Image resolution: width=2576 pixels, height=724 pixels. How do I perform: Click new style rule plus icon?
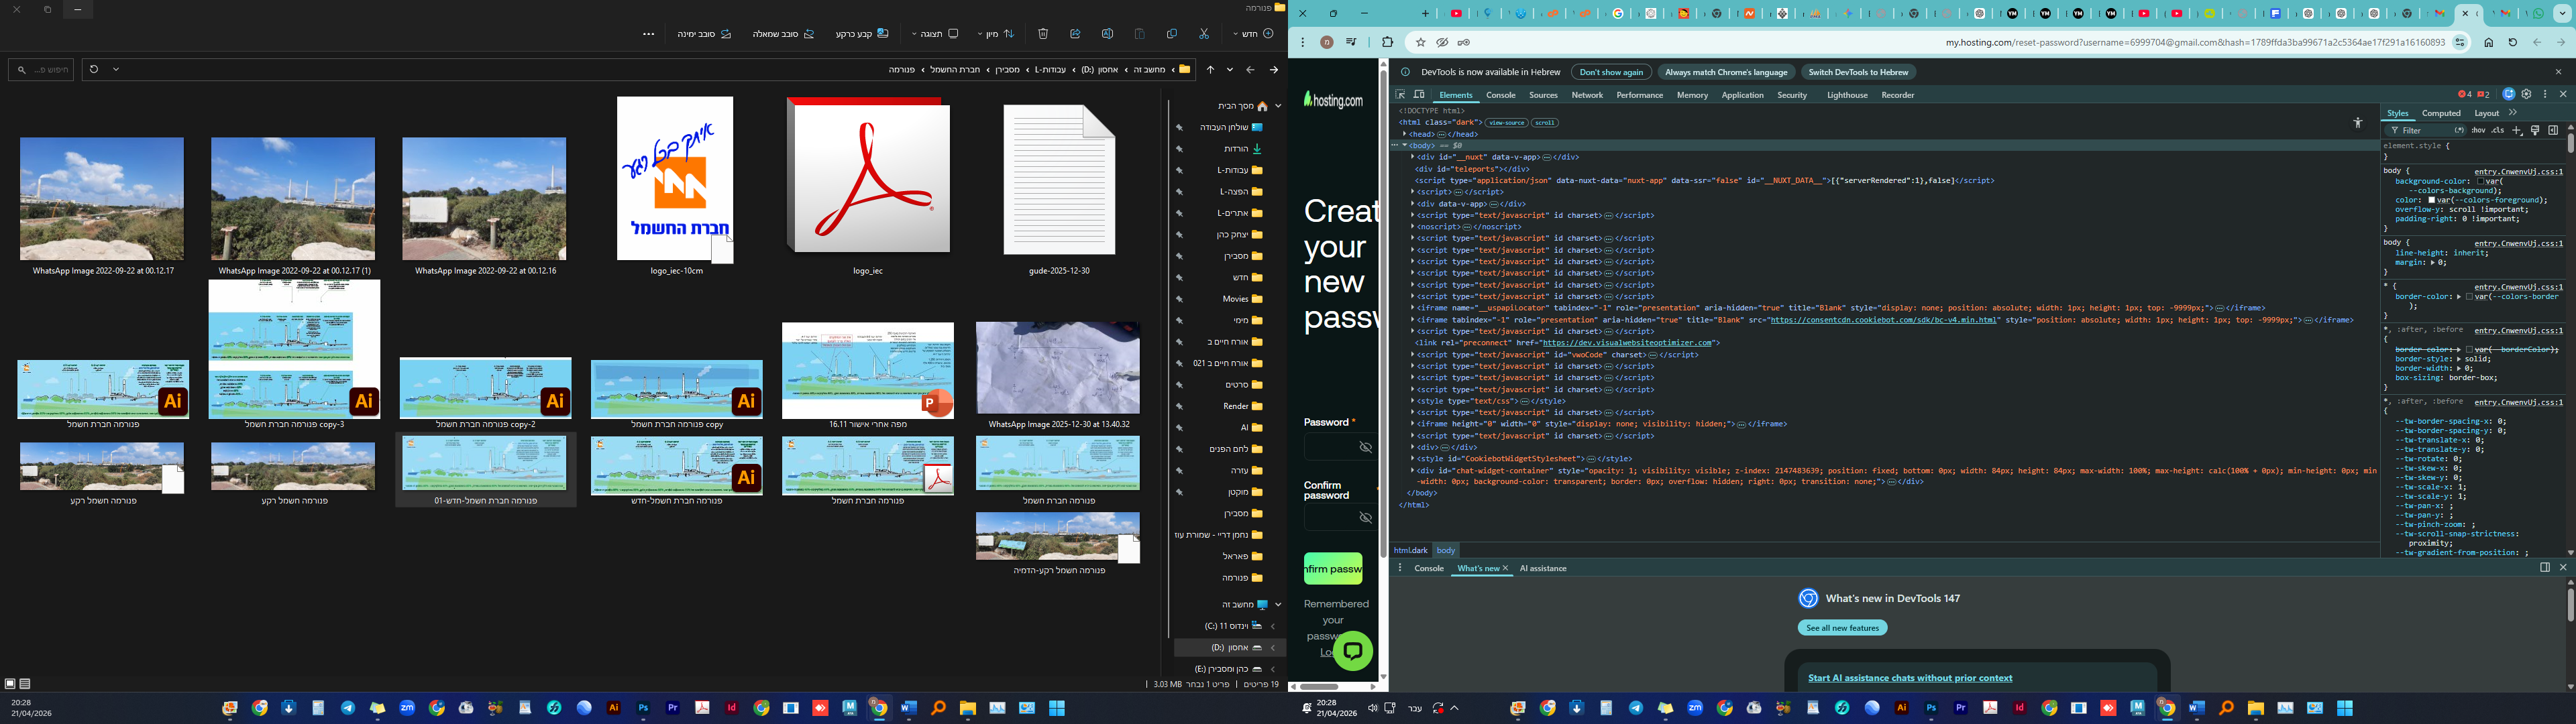coord(2517,130)
